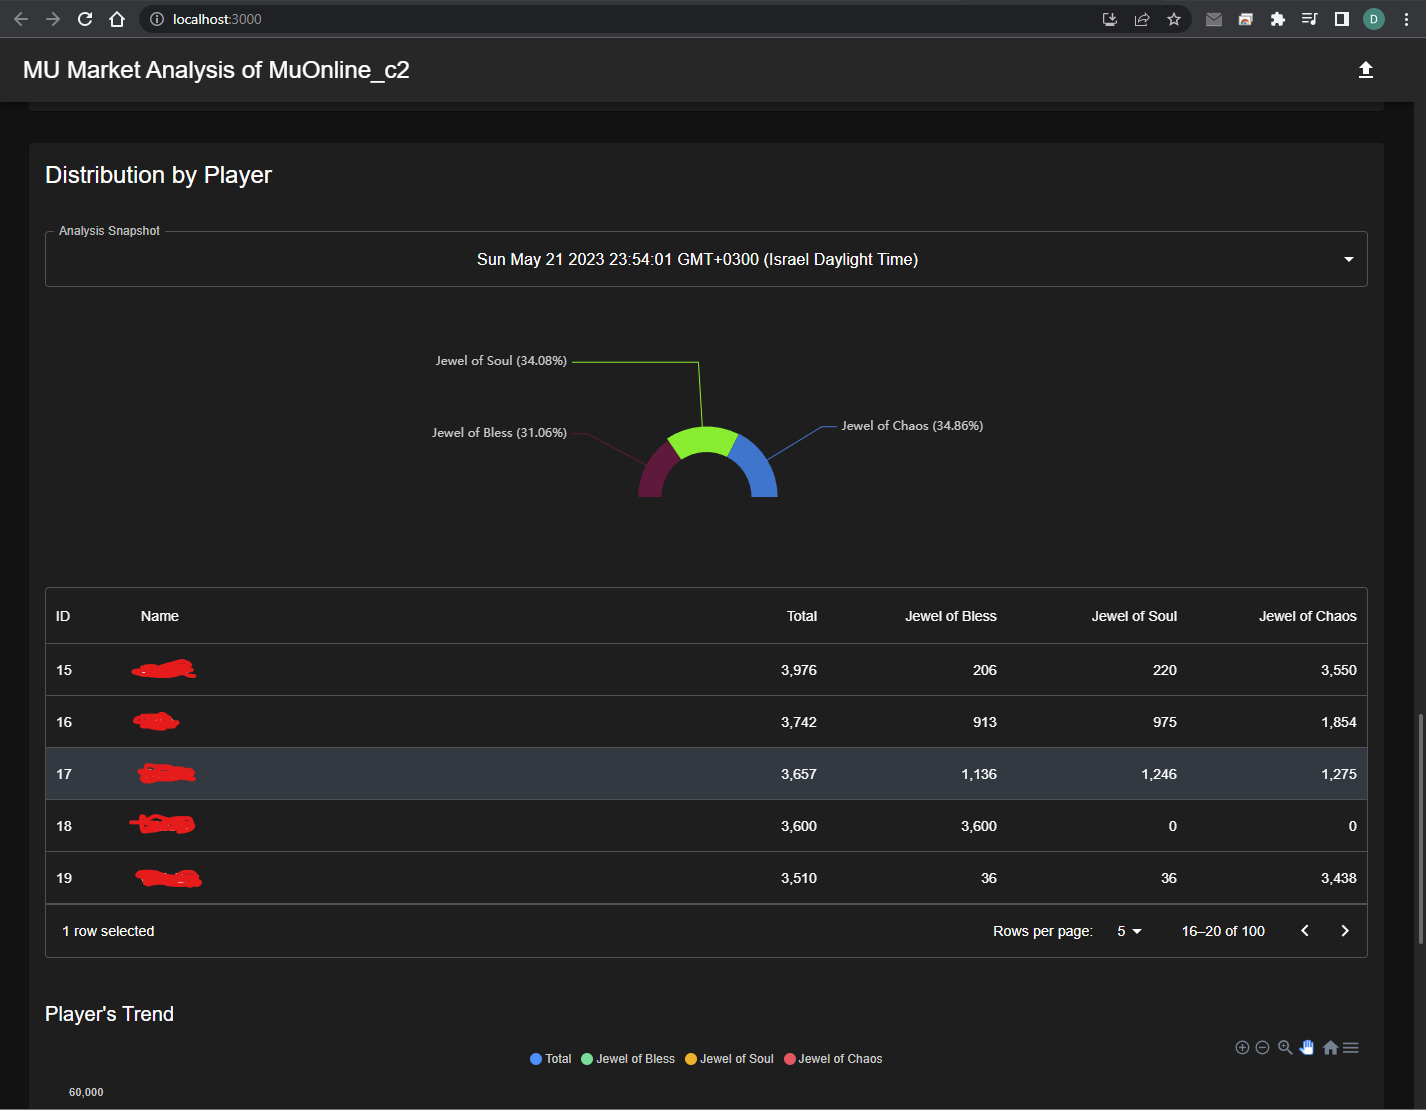The width and height of the screenshot is (1426, 1110).
Task: Click the Jewel of Bless value 1,136
Action: point(979,774)
